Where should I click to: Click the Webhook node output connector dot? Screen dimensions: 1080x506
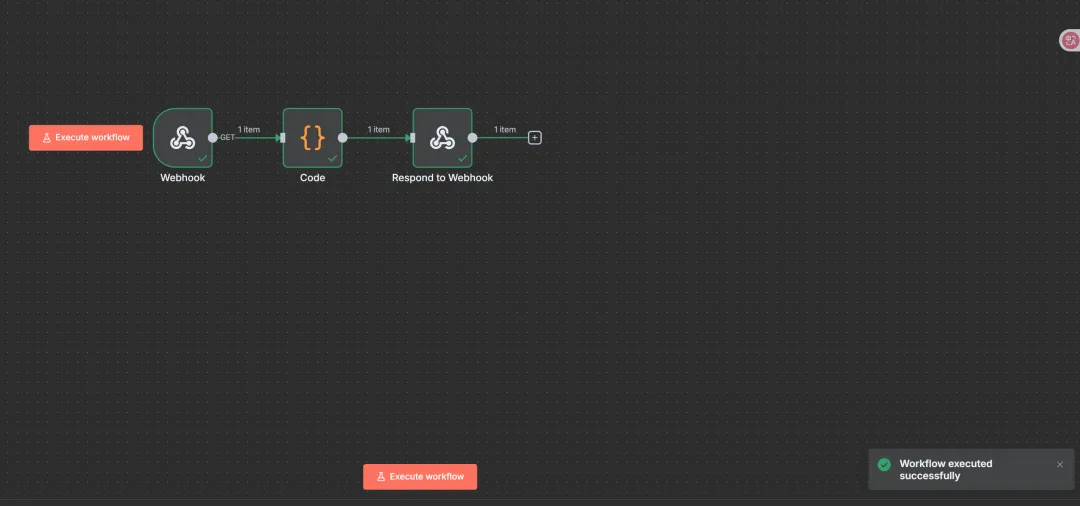(x=213, y=138)
